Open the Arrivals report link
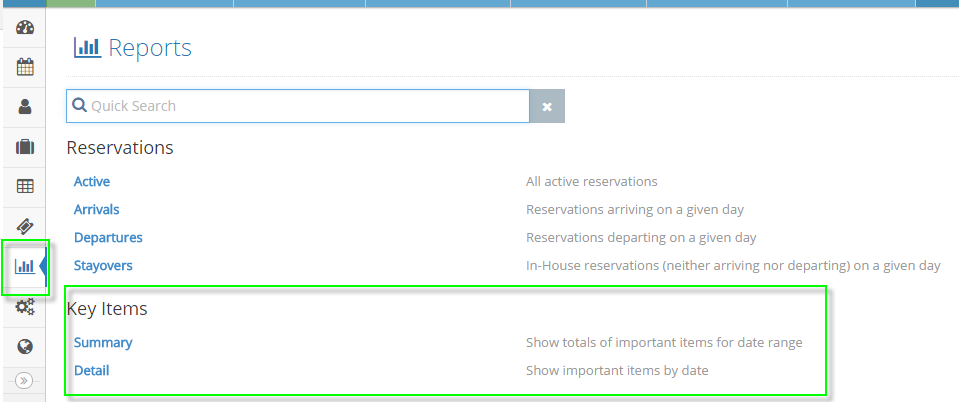This screenshot has width=959, height=402. tap(97, 210)
